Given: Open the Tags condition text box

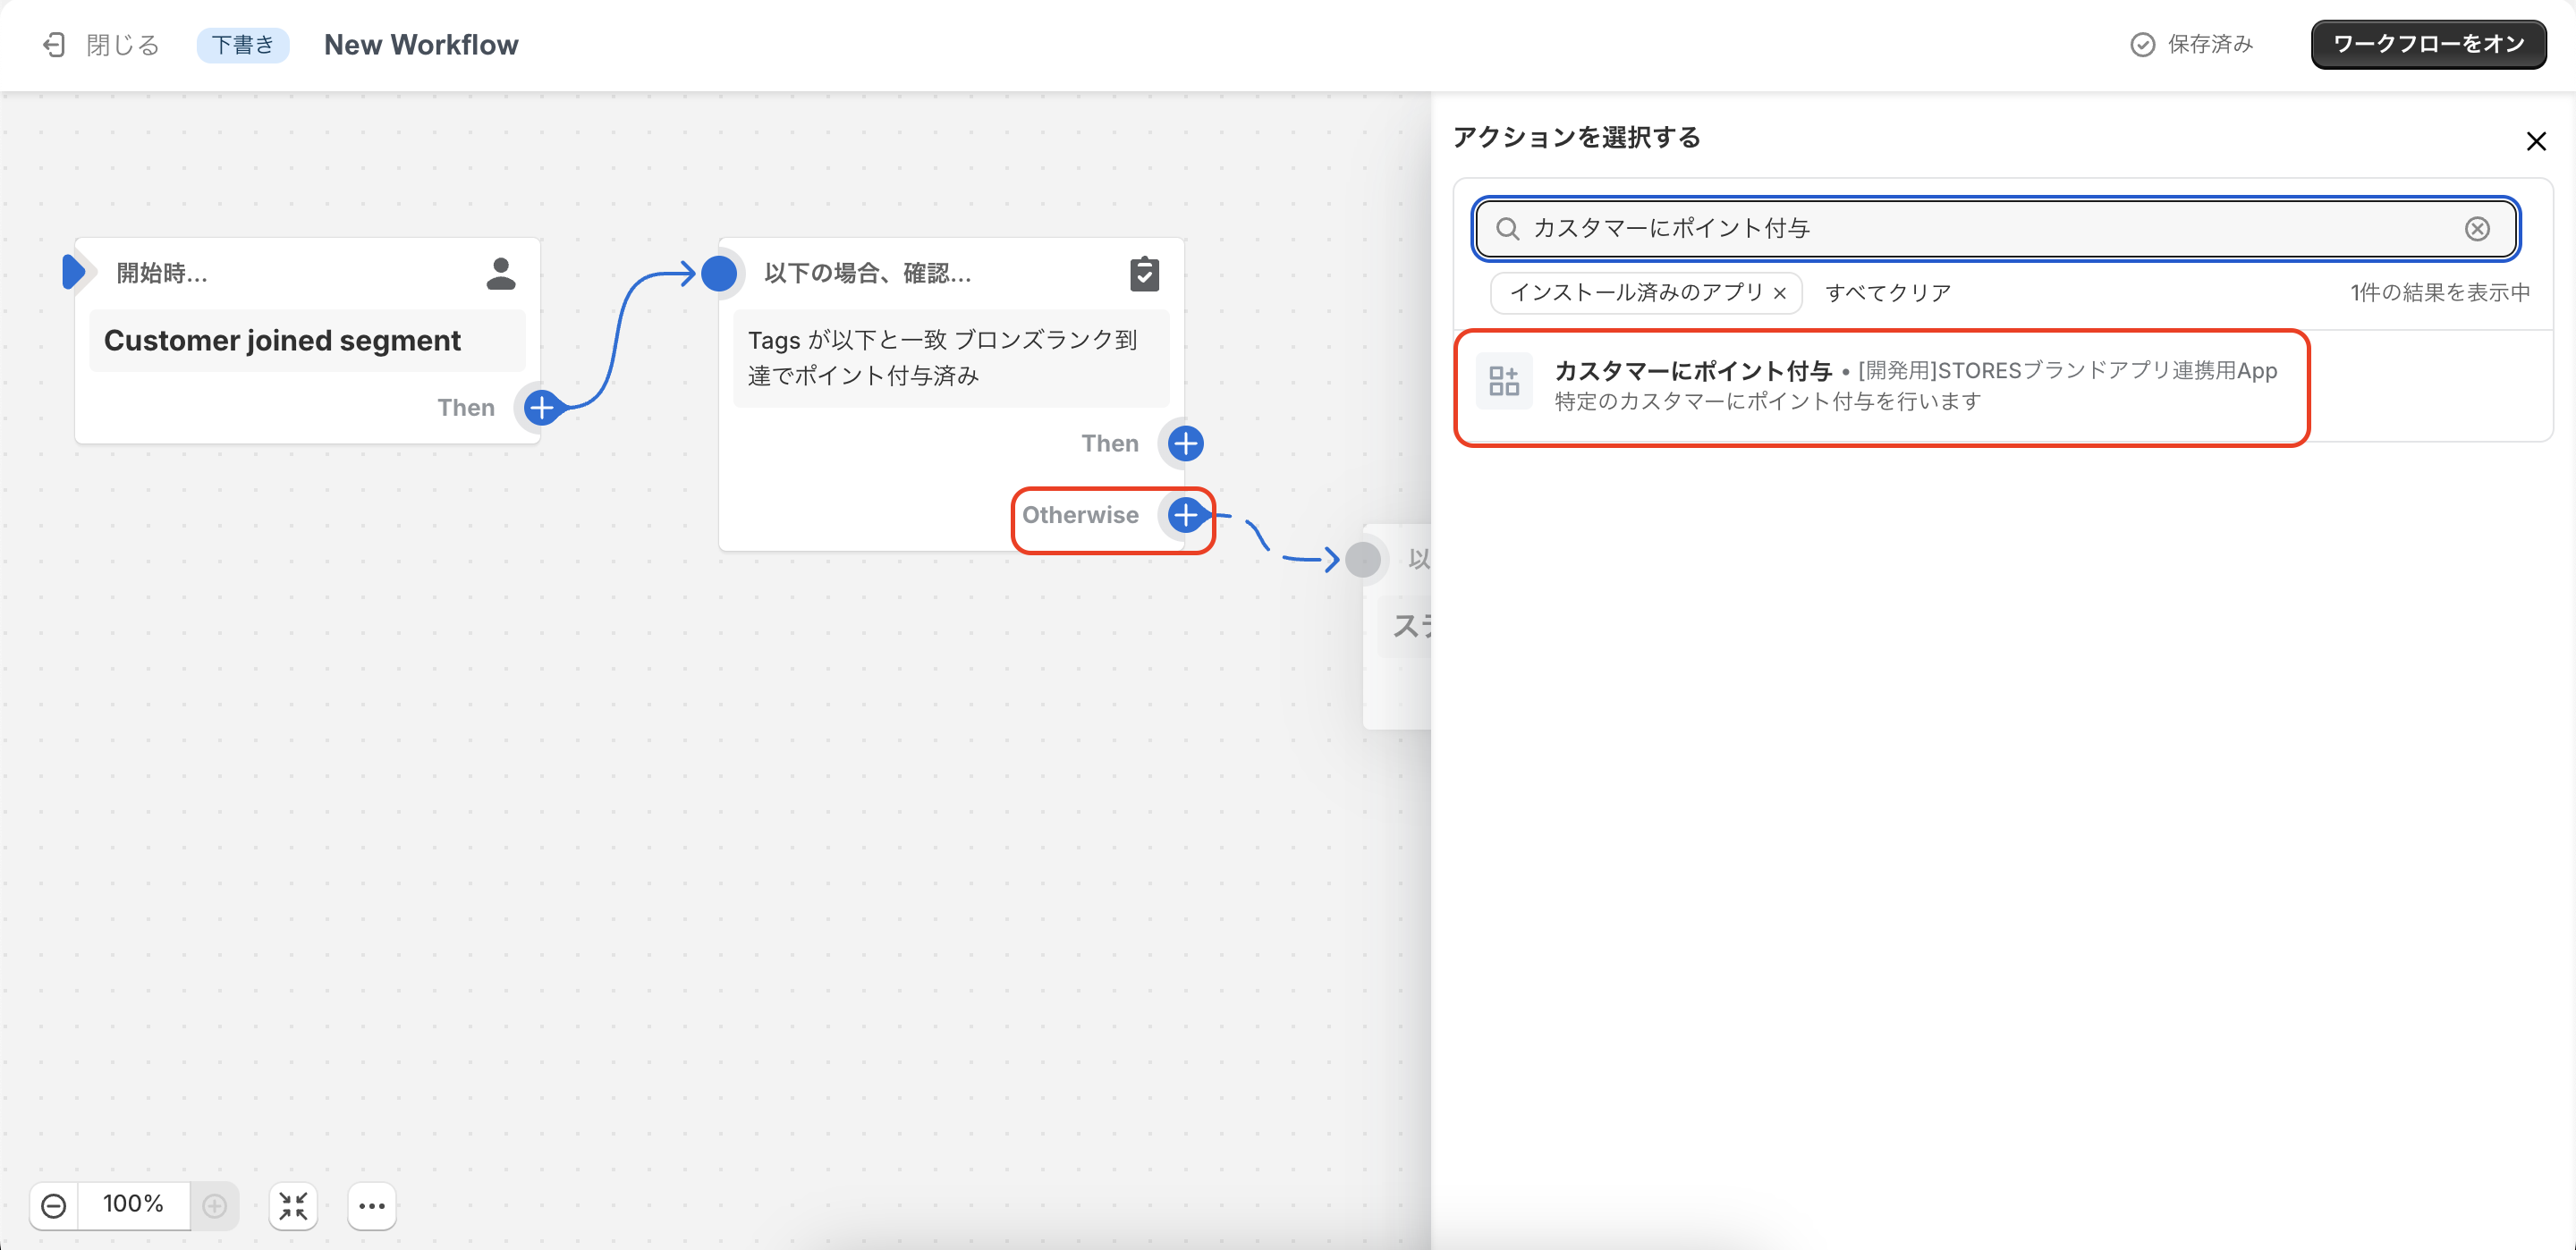Looking at the screenshot, I should click(x=950, y=358).
